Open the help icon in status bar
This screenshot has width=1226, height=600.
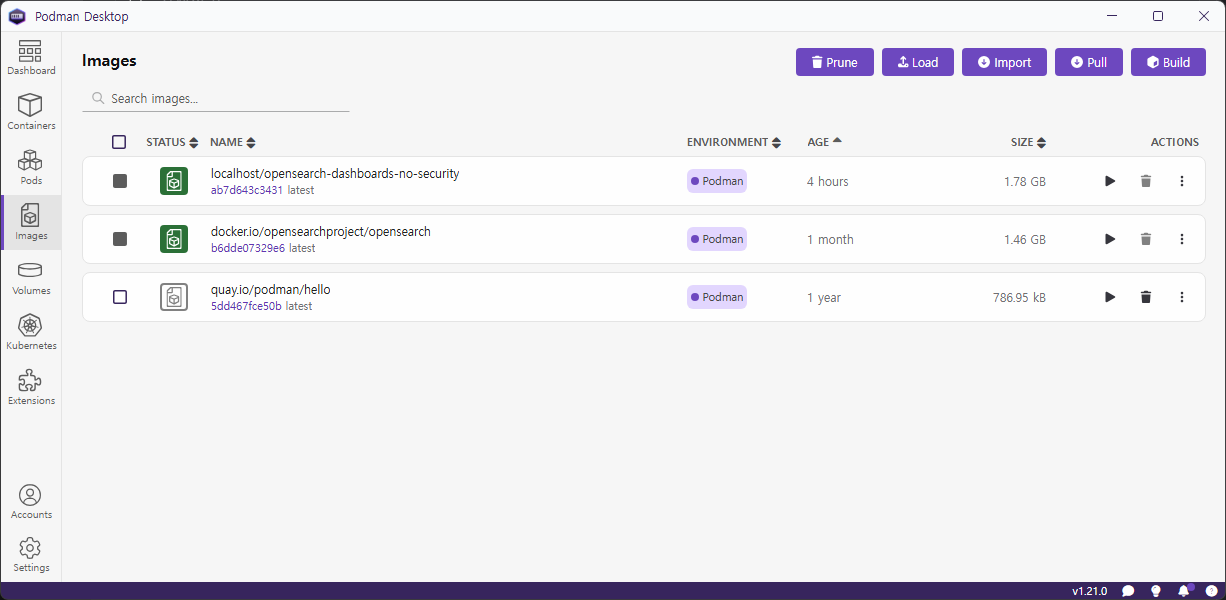point(1211,591)
